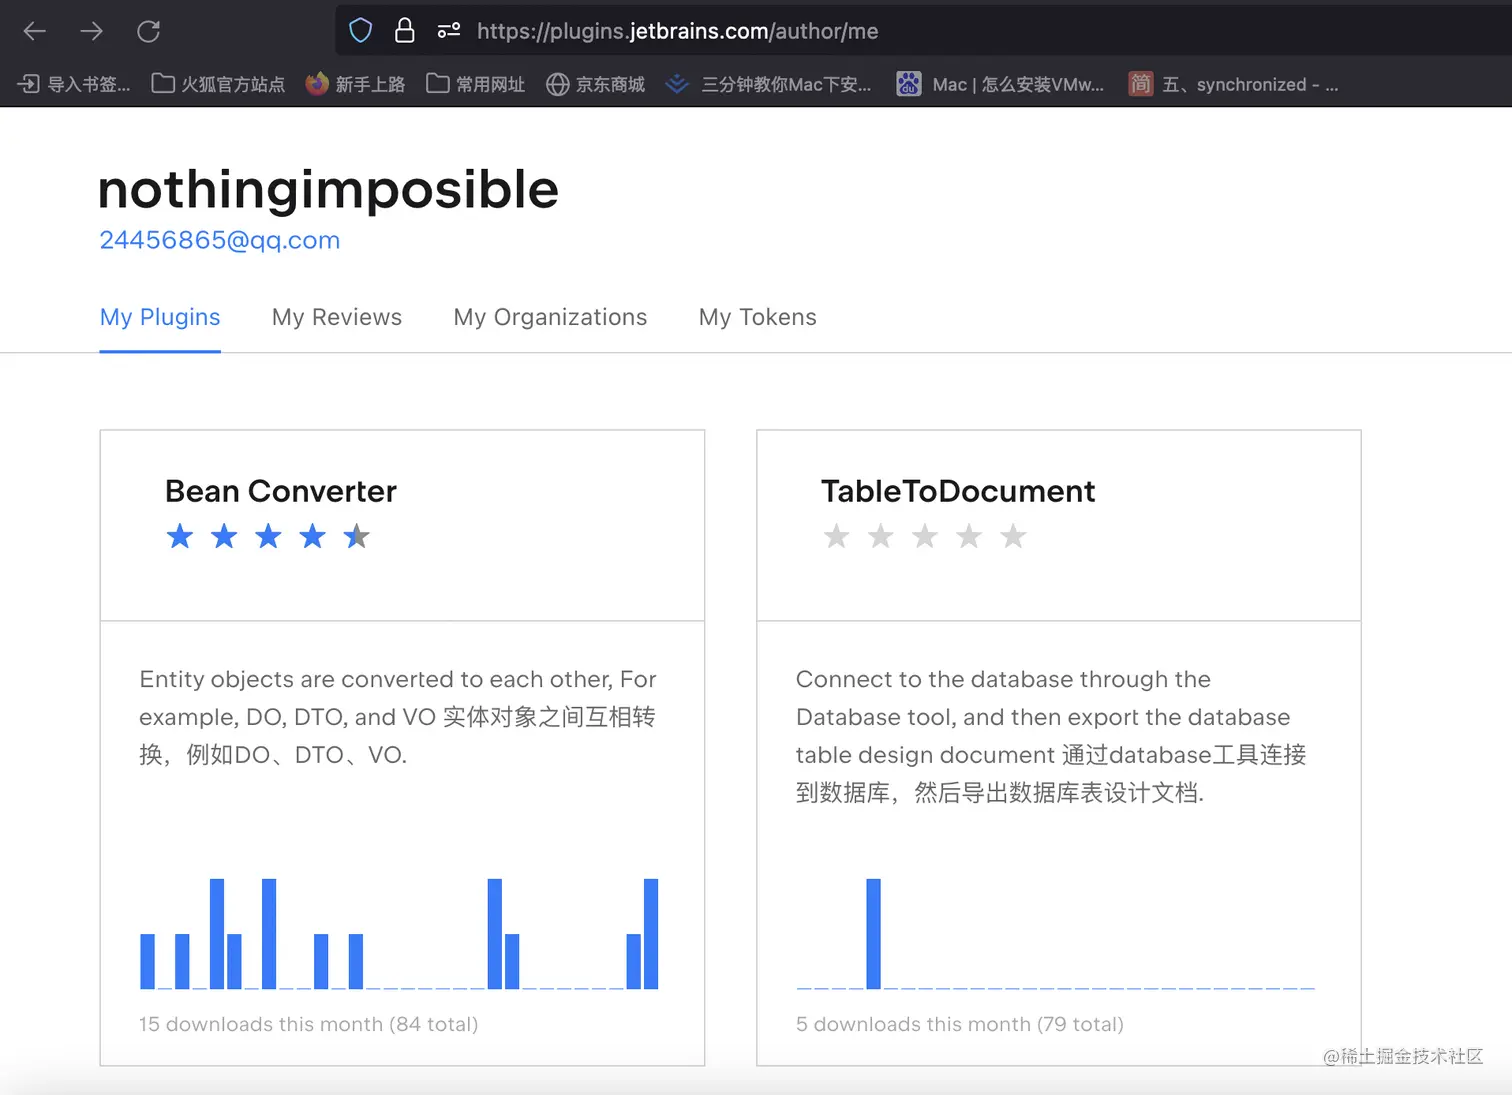Go forward with browser forward arrow
The height and width of the screenshot is (1095, 1512).
(92, 31)
